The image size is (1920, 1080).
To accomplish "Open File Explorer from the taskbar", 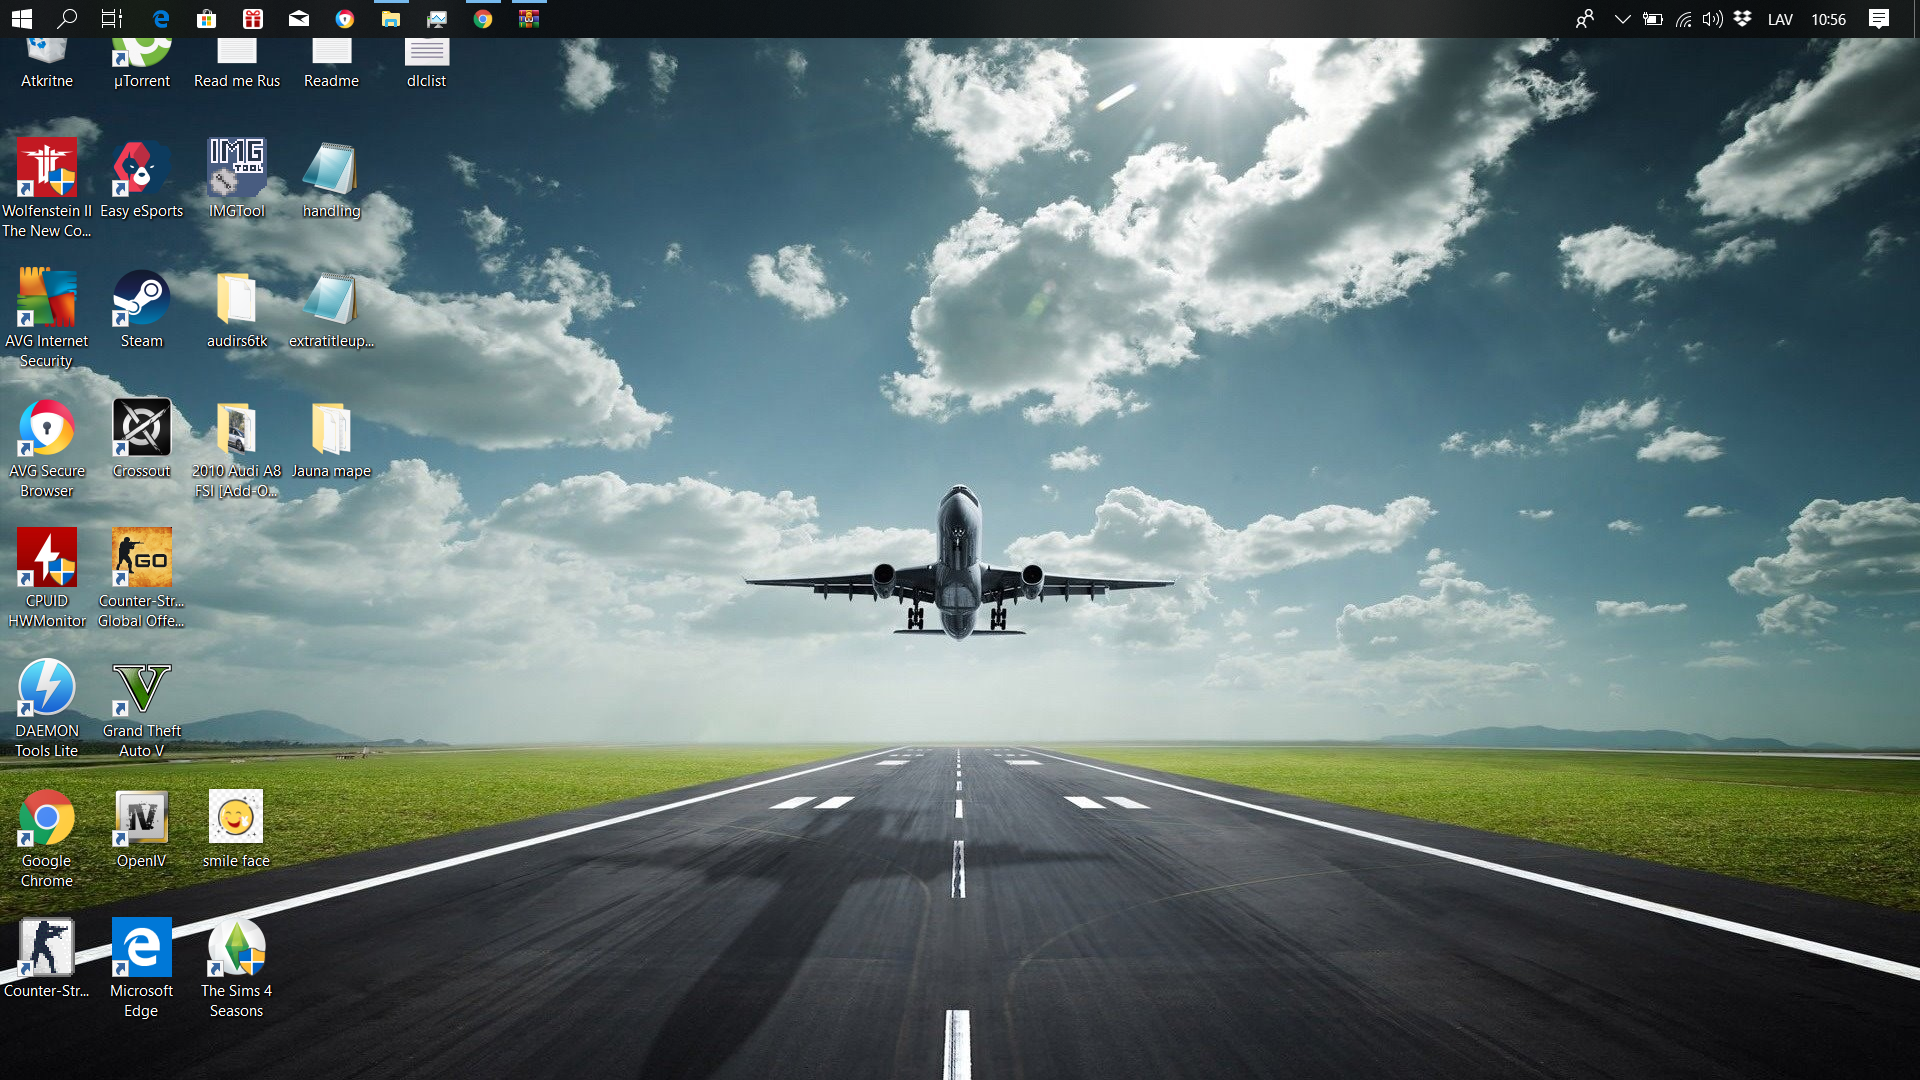I will tap(390, 19).
